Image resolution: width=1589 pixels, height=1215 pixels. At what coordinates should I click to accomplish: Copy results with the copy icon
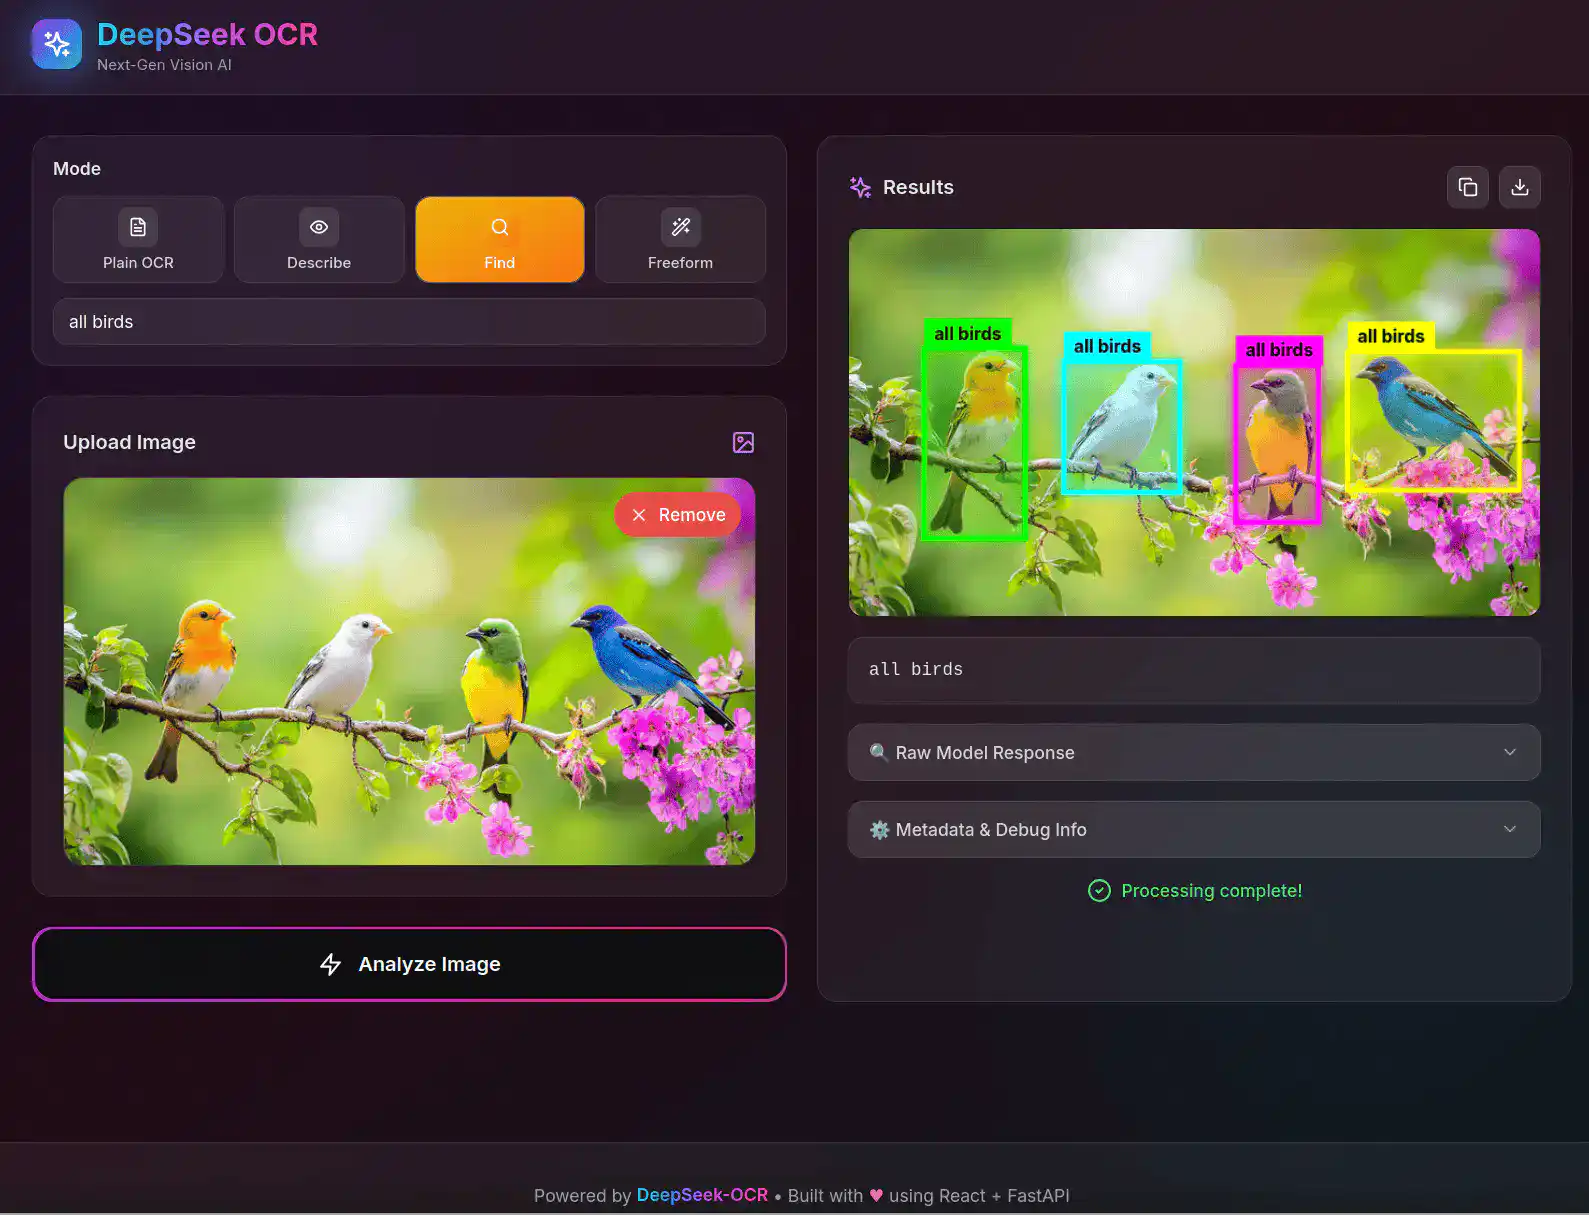pos(1467,187)
